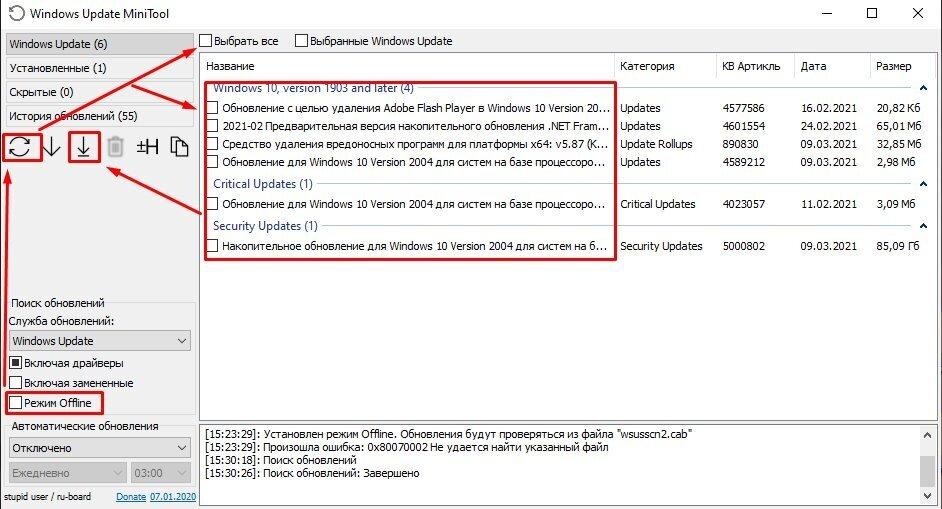This screenshot has height=509, width=942.
Task: Click the Critical Updates (1) group header
Action: click(x=263, y=184)
